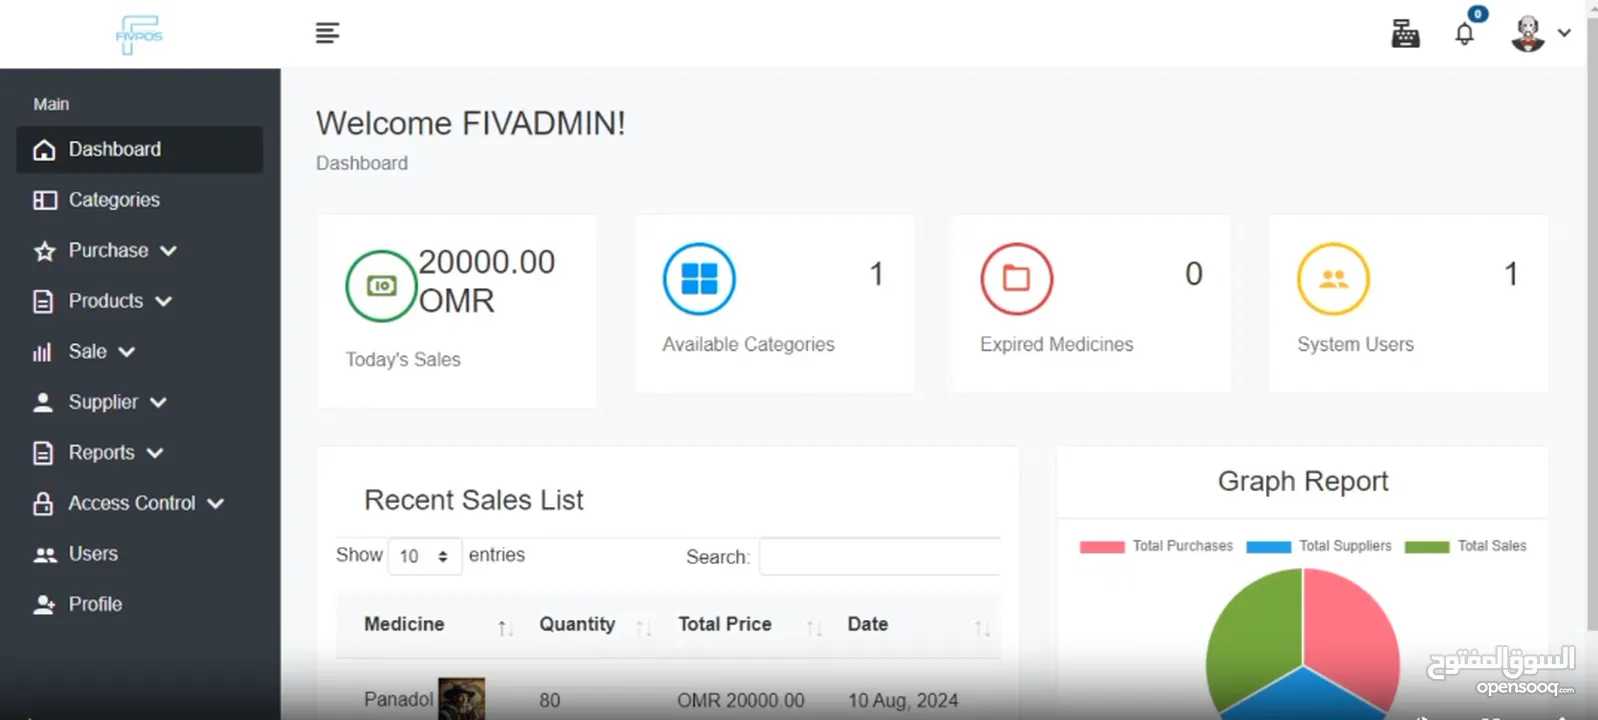Image resolution: width=1598 pixels, height=720 pixels.
Task: Expand the Reports submenu chevron
Action: [x=154, y=453]
